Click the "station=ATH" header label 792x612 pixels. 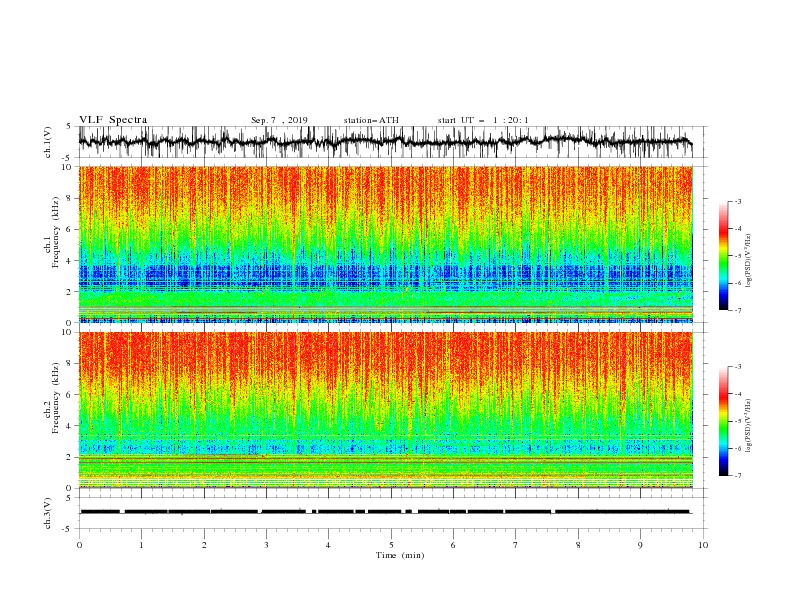click(x=371, y=120)
